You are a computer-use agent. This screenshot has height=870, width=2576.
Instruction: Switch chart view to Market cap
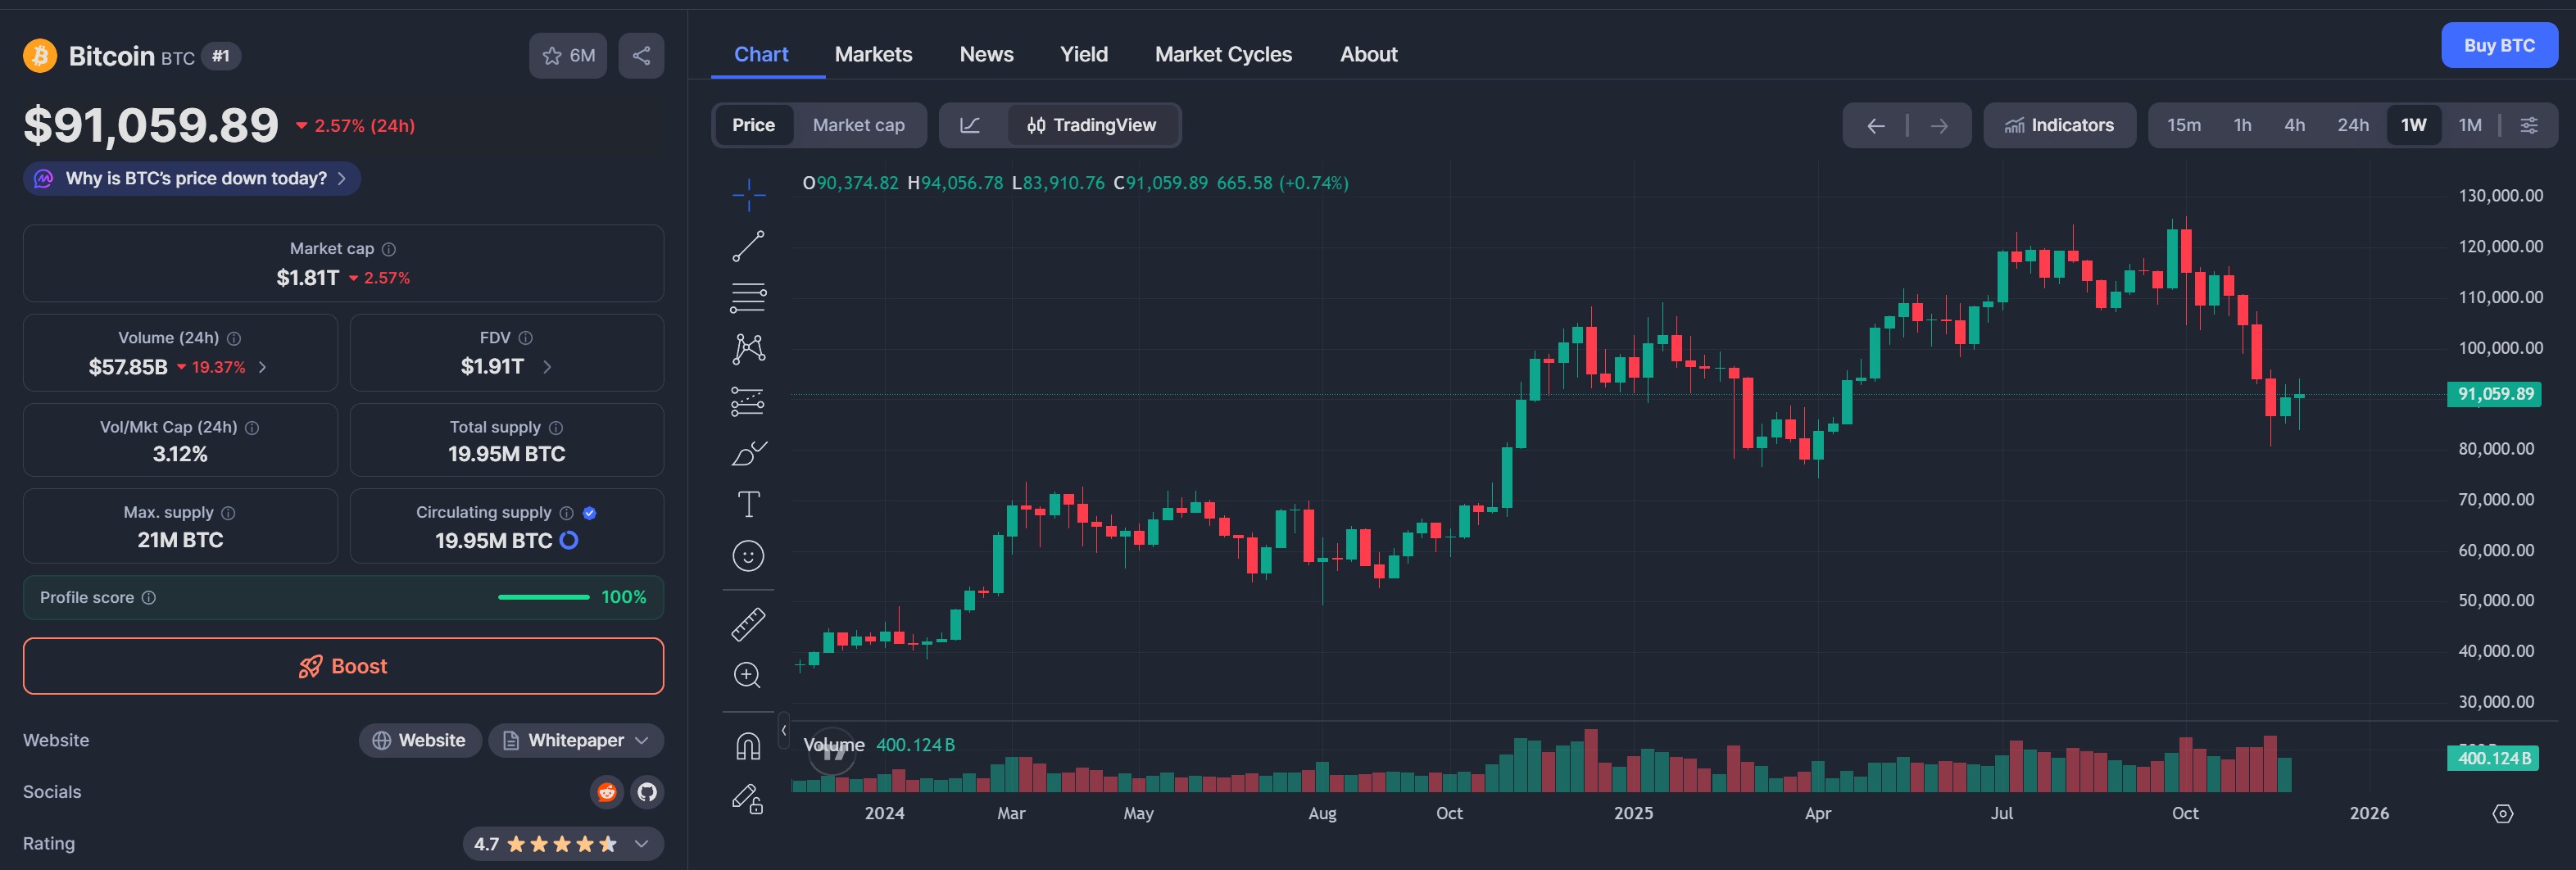click(x=858, y=125)
